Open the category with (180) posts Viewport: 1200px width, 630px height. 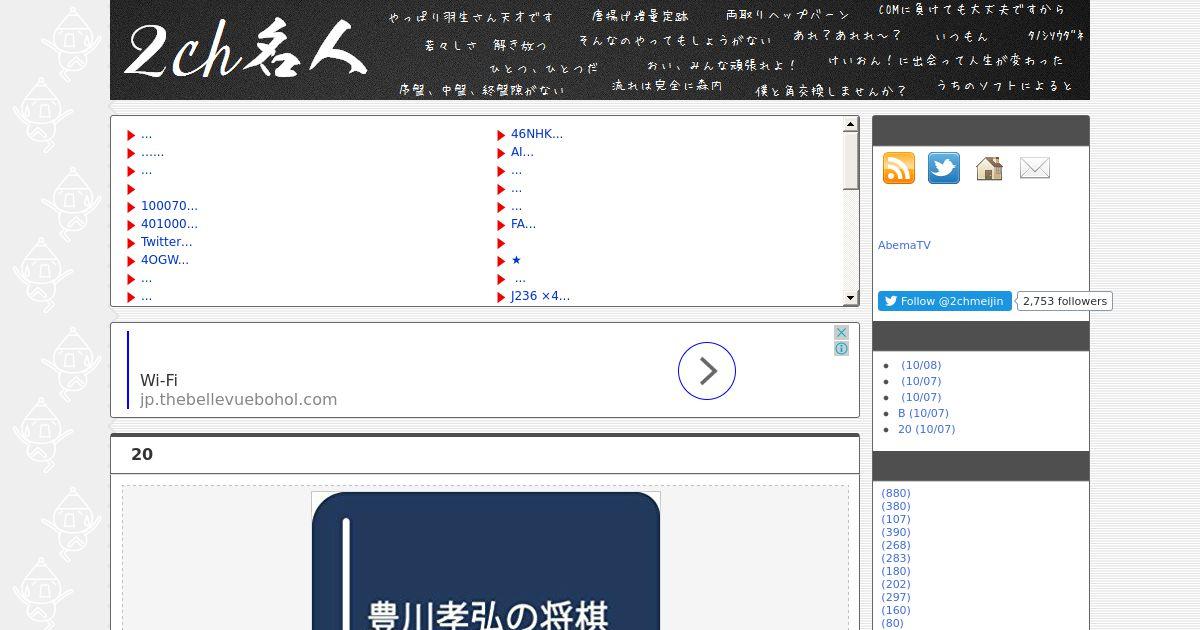896,571
